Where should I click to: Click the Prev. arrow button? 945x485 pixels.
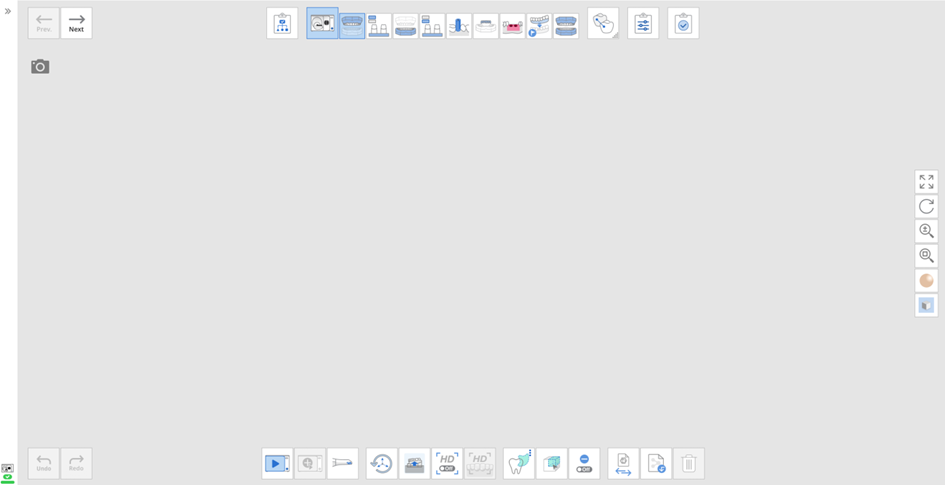(x=44, y=23)
